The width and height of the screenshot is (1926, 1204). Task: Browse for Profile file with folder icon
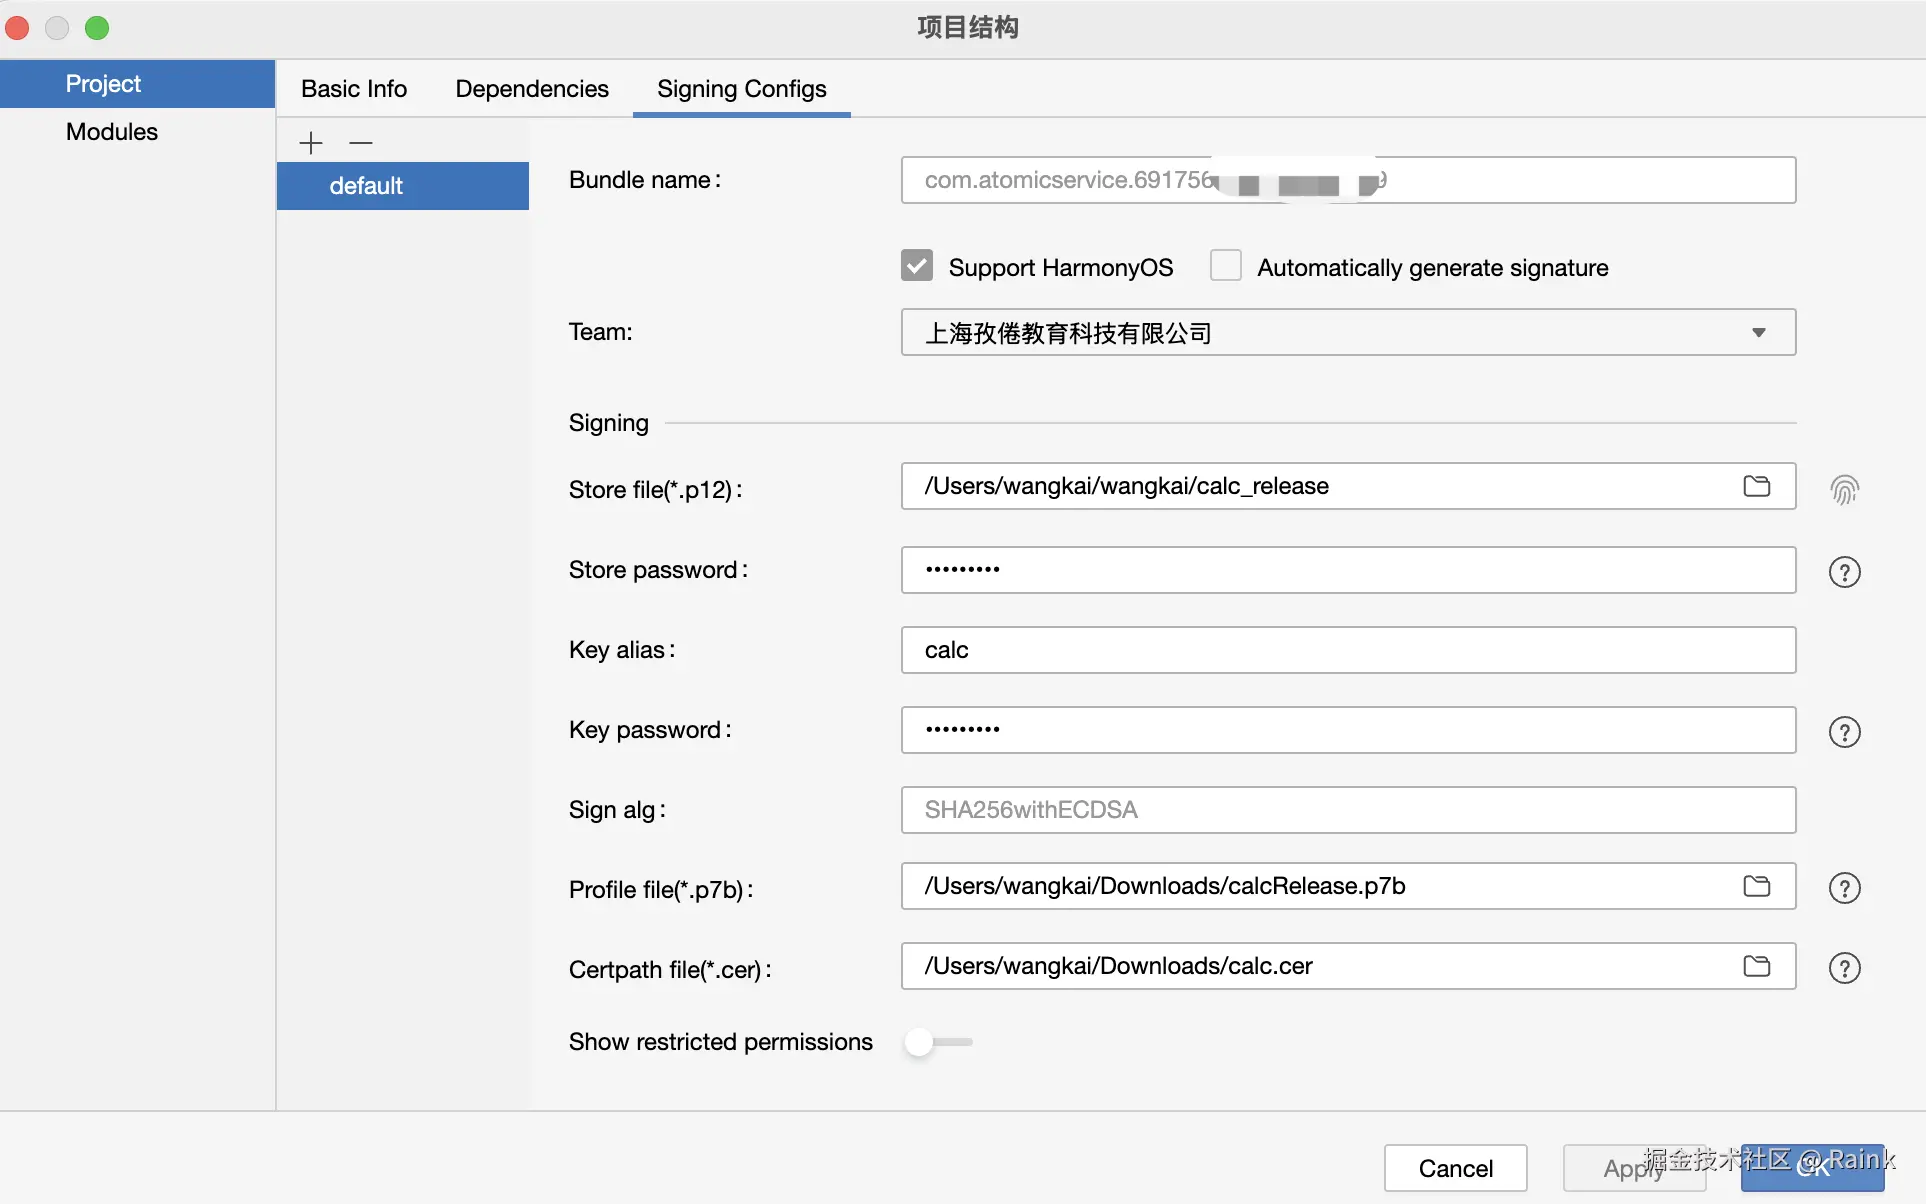1756,886
